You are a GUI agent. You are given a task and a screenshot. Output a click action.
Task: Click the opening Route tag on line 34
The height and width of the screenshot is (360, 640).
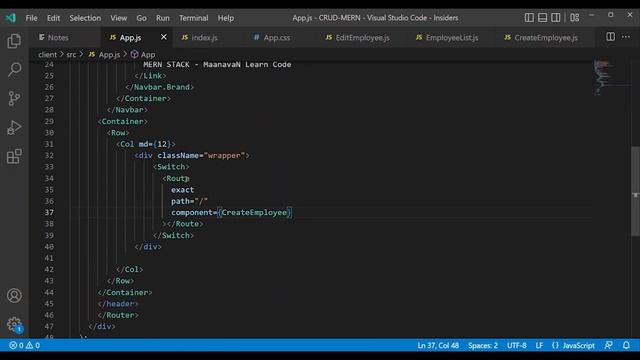tap(176, 178)
